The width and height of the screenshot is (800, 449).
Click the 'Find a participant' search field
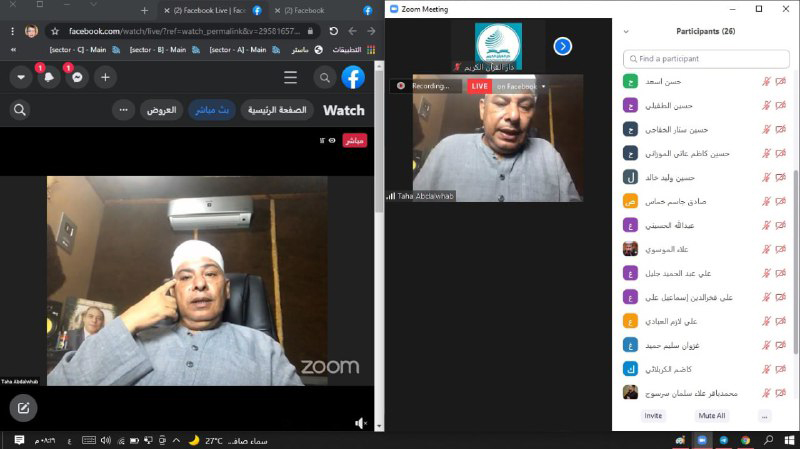[x=706, y=59]
